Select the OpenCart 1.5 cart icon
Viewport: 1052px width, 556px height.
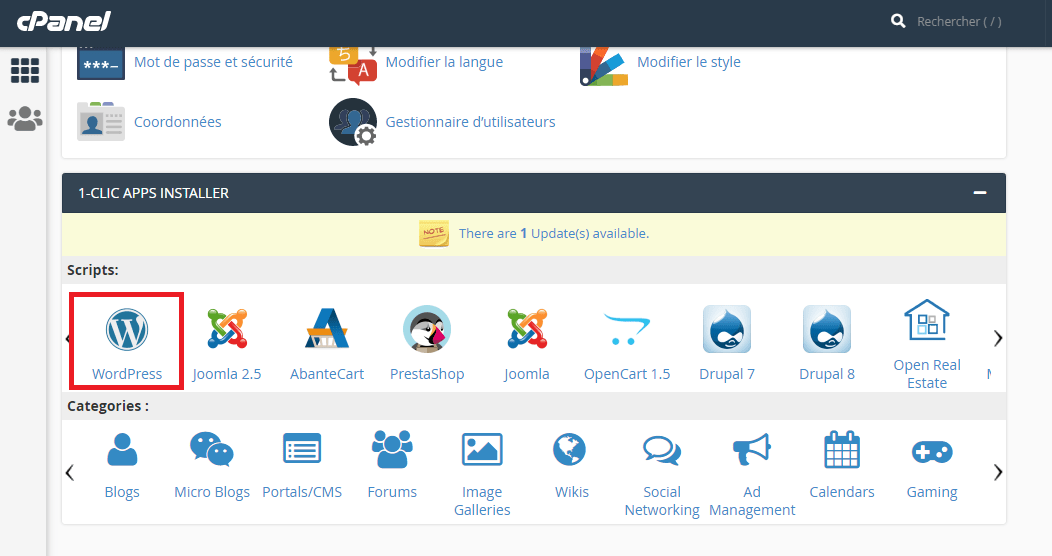click(627, 330)
